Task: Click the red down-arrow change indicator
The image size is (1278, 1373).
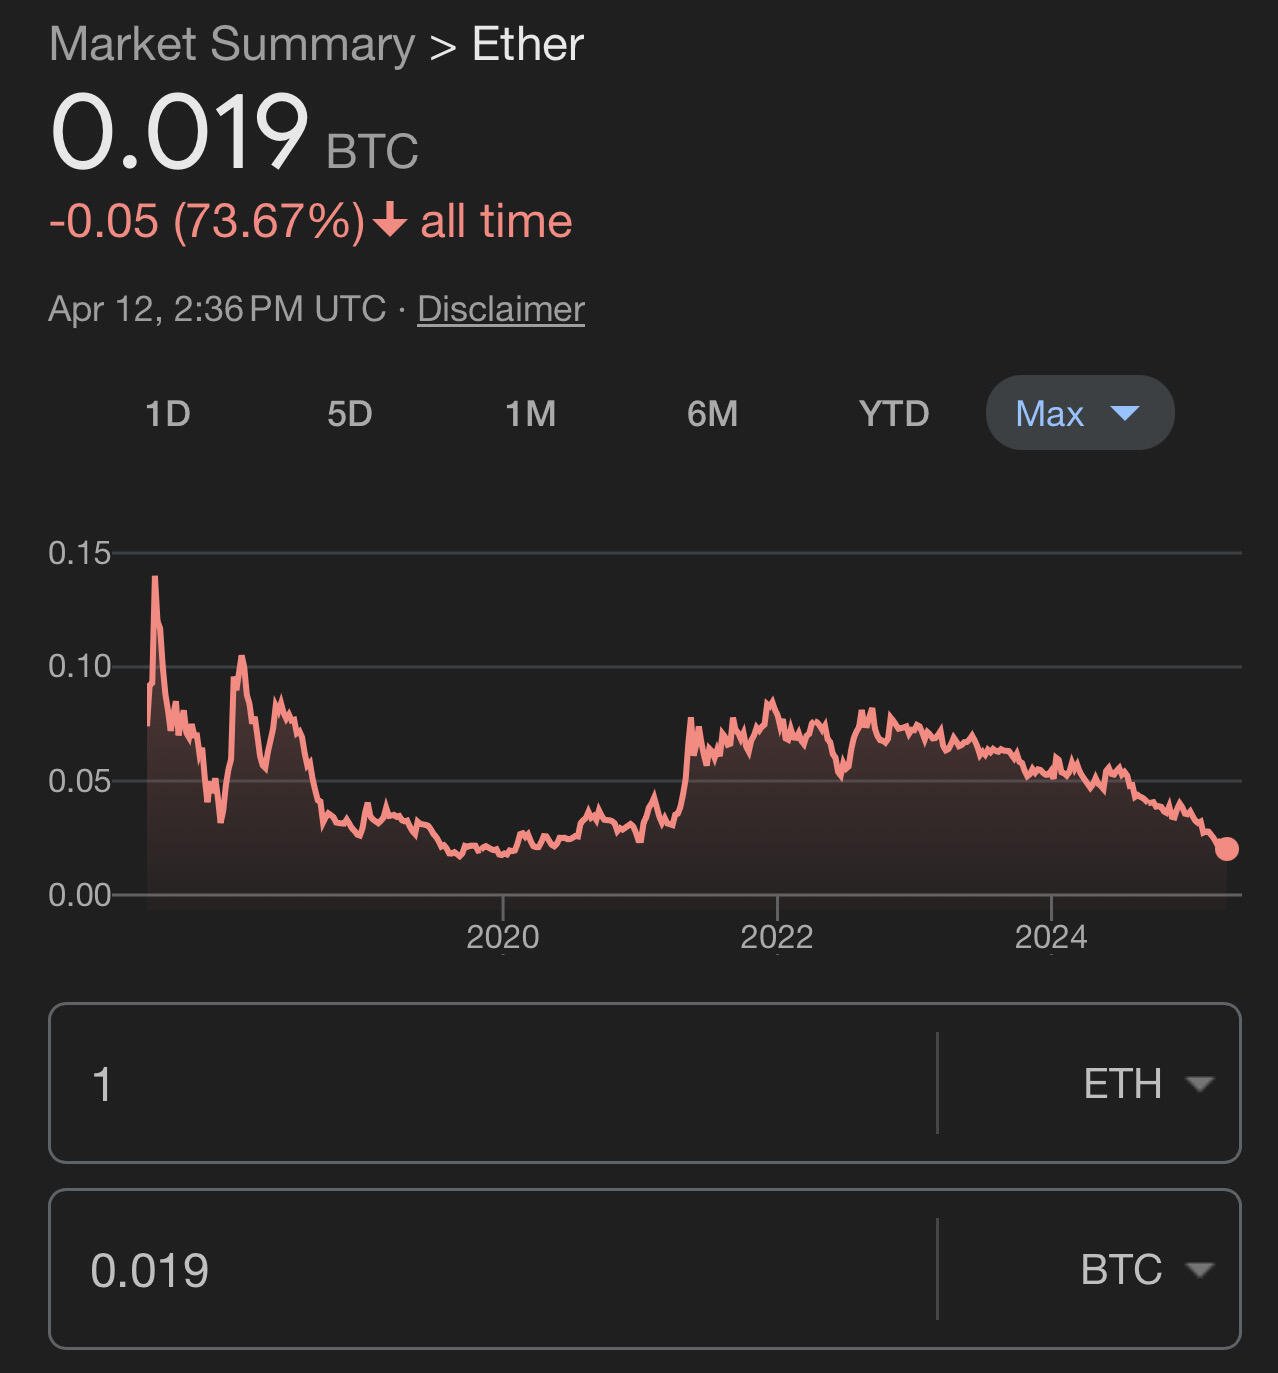Action: coord(390,220)
